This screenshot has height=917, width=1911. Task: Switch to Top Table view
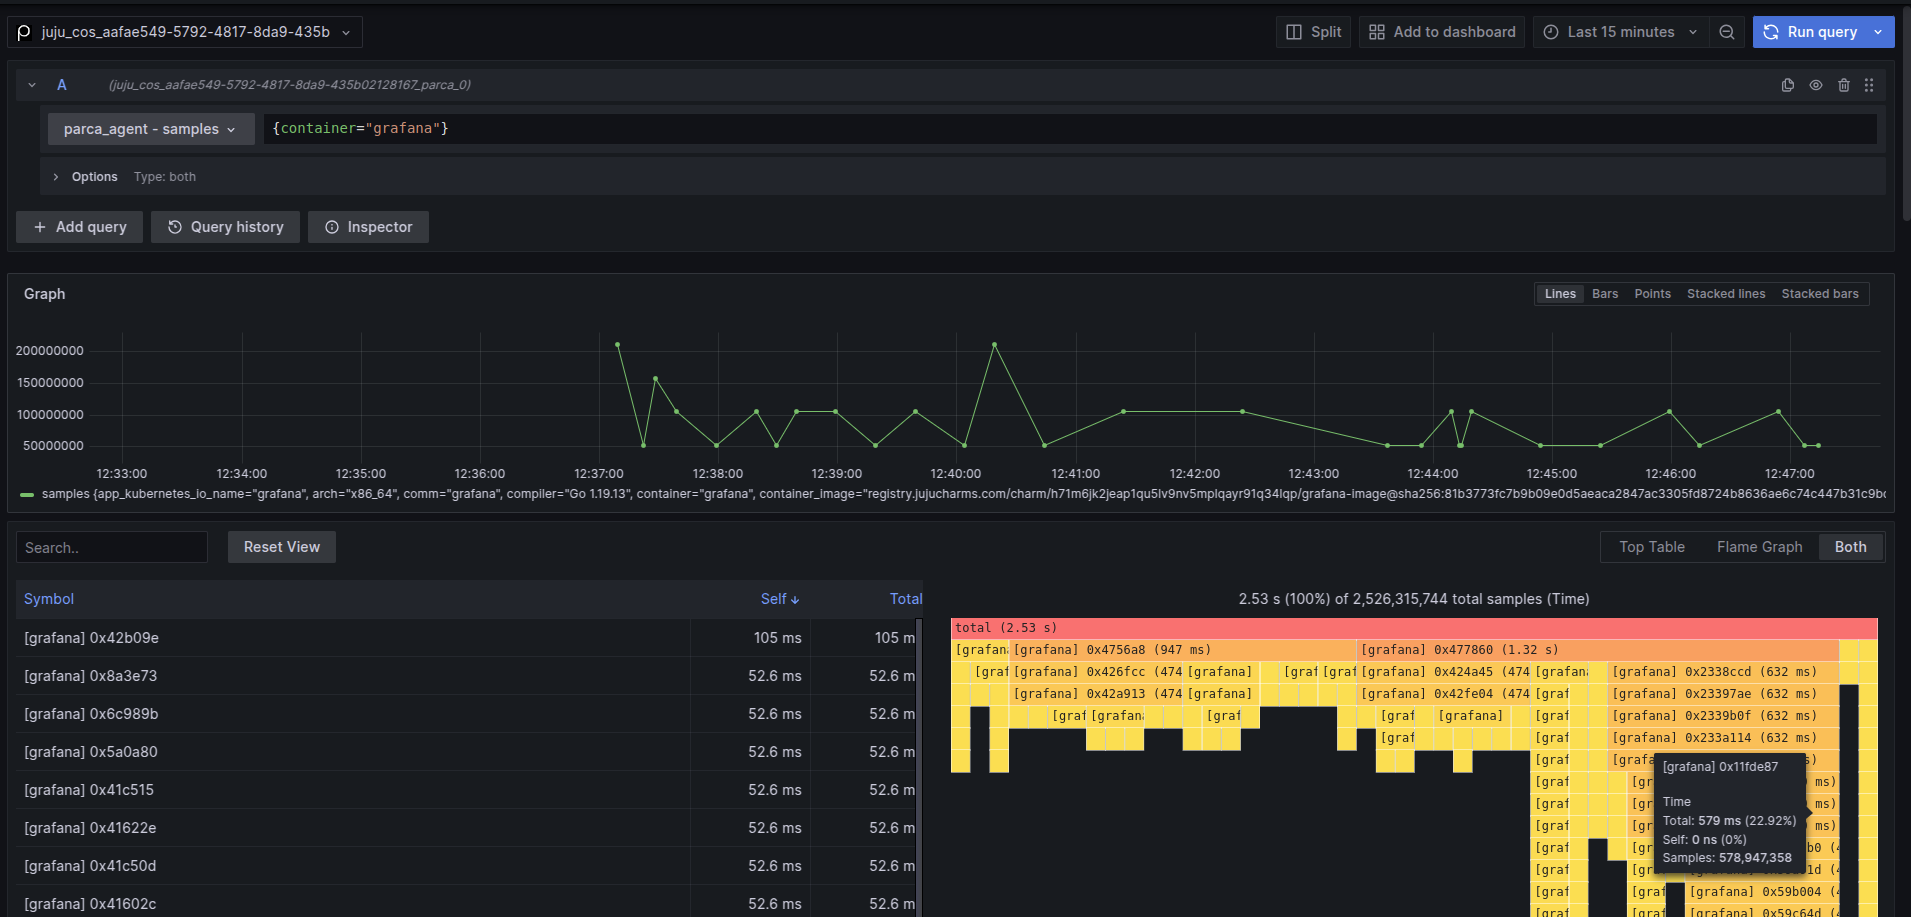(1652, 547)
